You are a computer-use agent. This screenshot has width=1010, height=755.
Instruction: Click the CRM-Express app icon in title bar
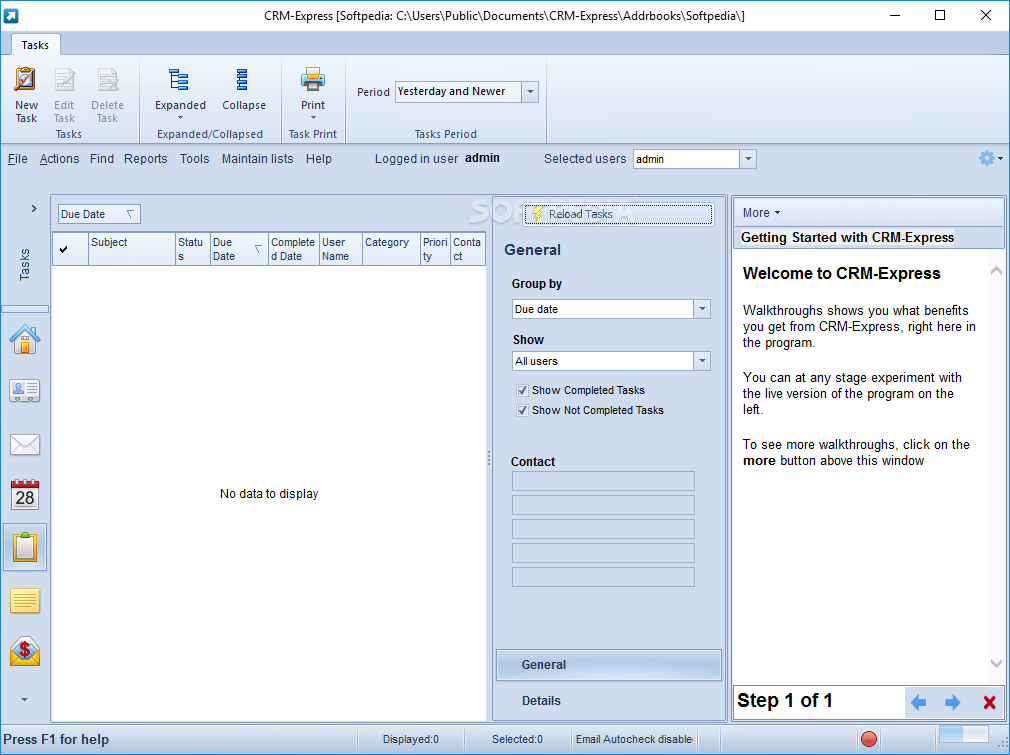(11, 15)
